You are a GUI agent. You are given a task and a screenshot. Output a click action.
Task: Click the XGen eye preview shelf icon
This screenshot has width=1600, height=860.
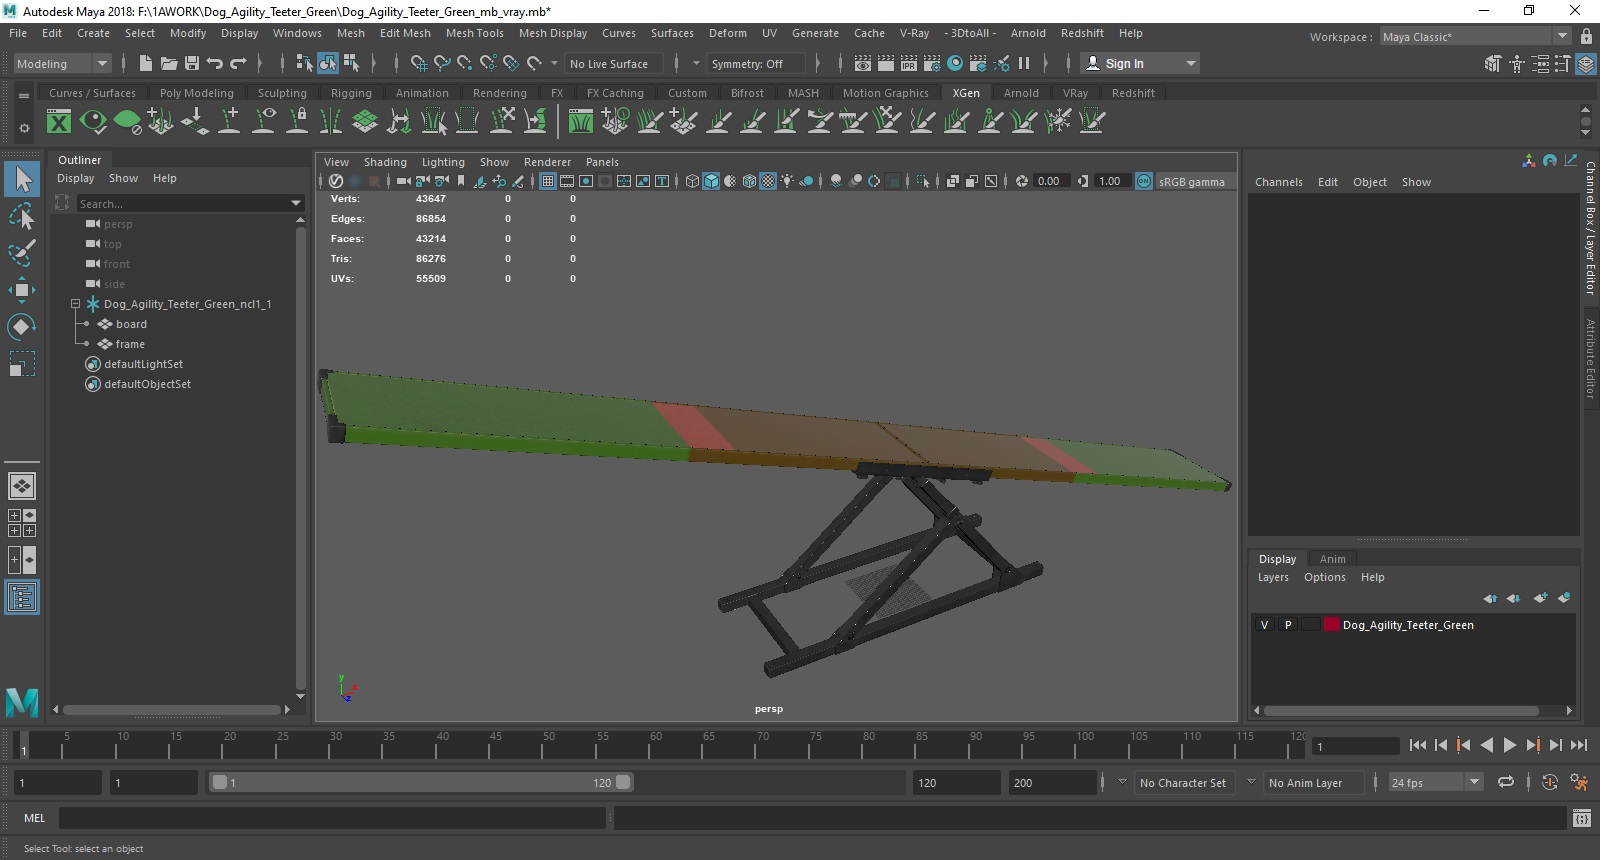coord(93,122)
